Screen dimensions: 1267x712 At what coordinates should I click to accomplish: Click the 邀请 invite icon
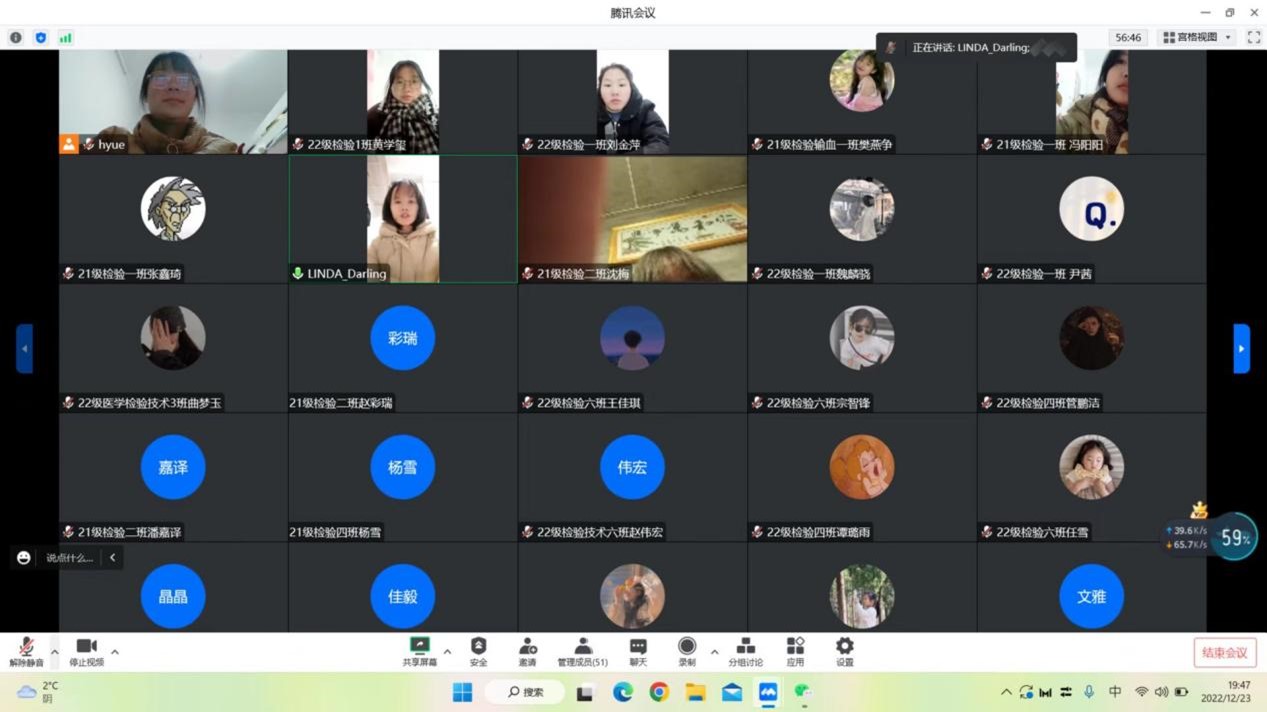pyautogui.click(x=527, y=651)
